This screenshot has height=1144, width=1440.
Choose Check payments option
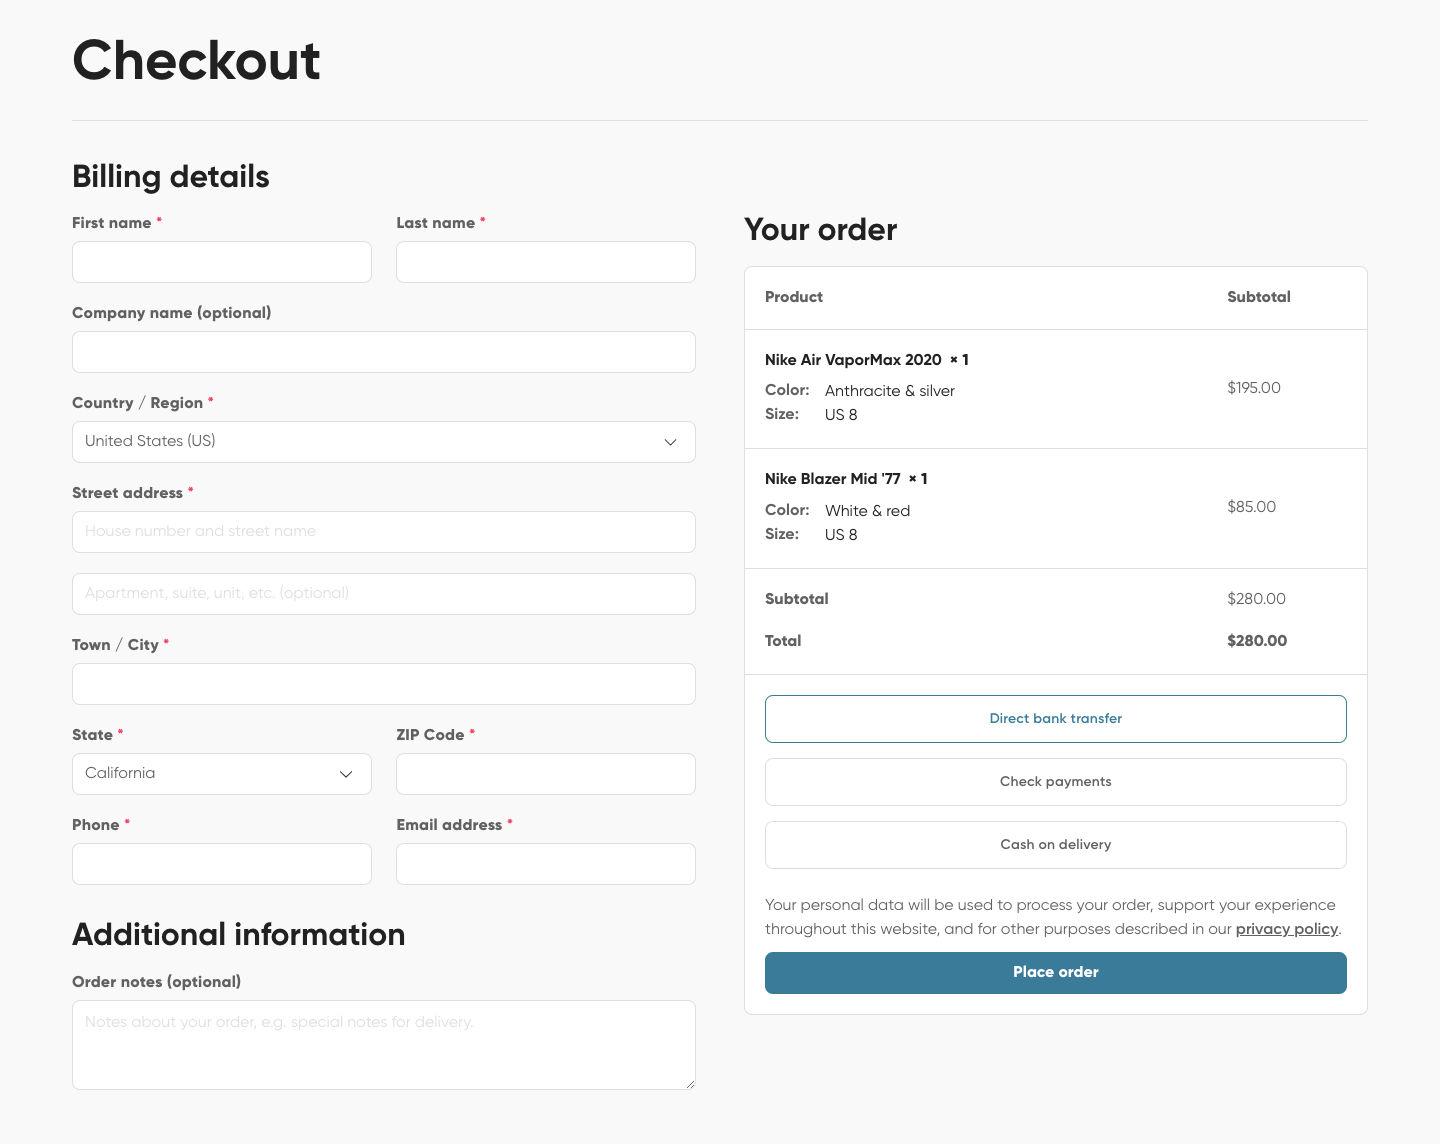click(x=1055, y=782)
